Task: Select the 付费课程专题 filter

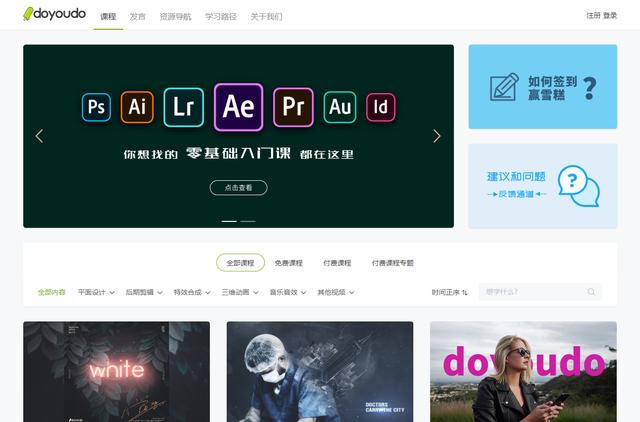Action: pos(393,263)
